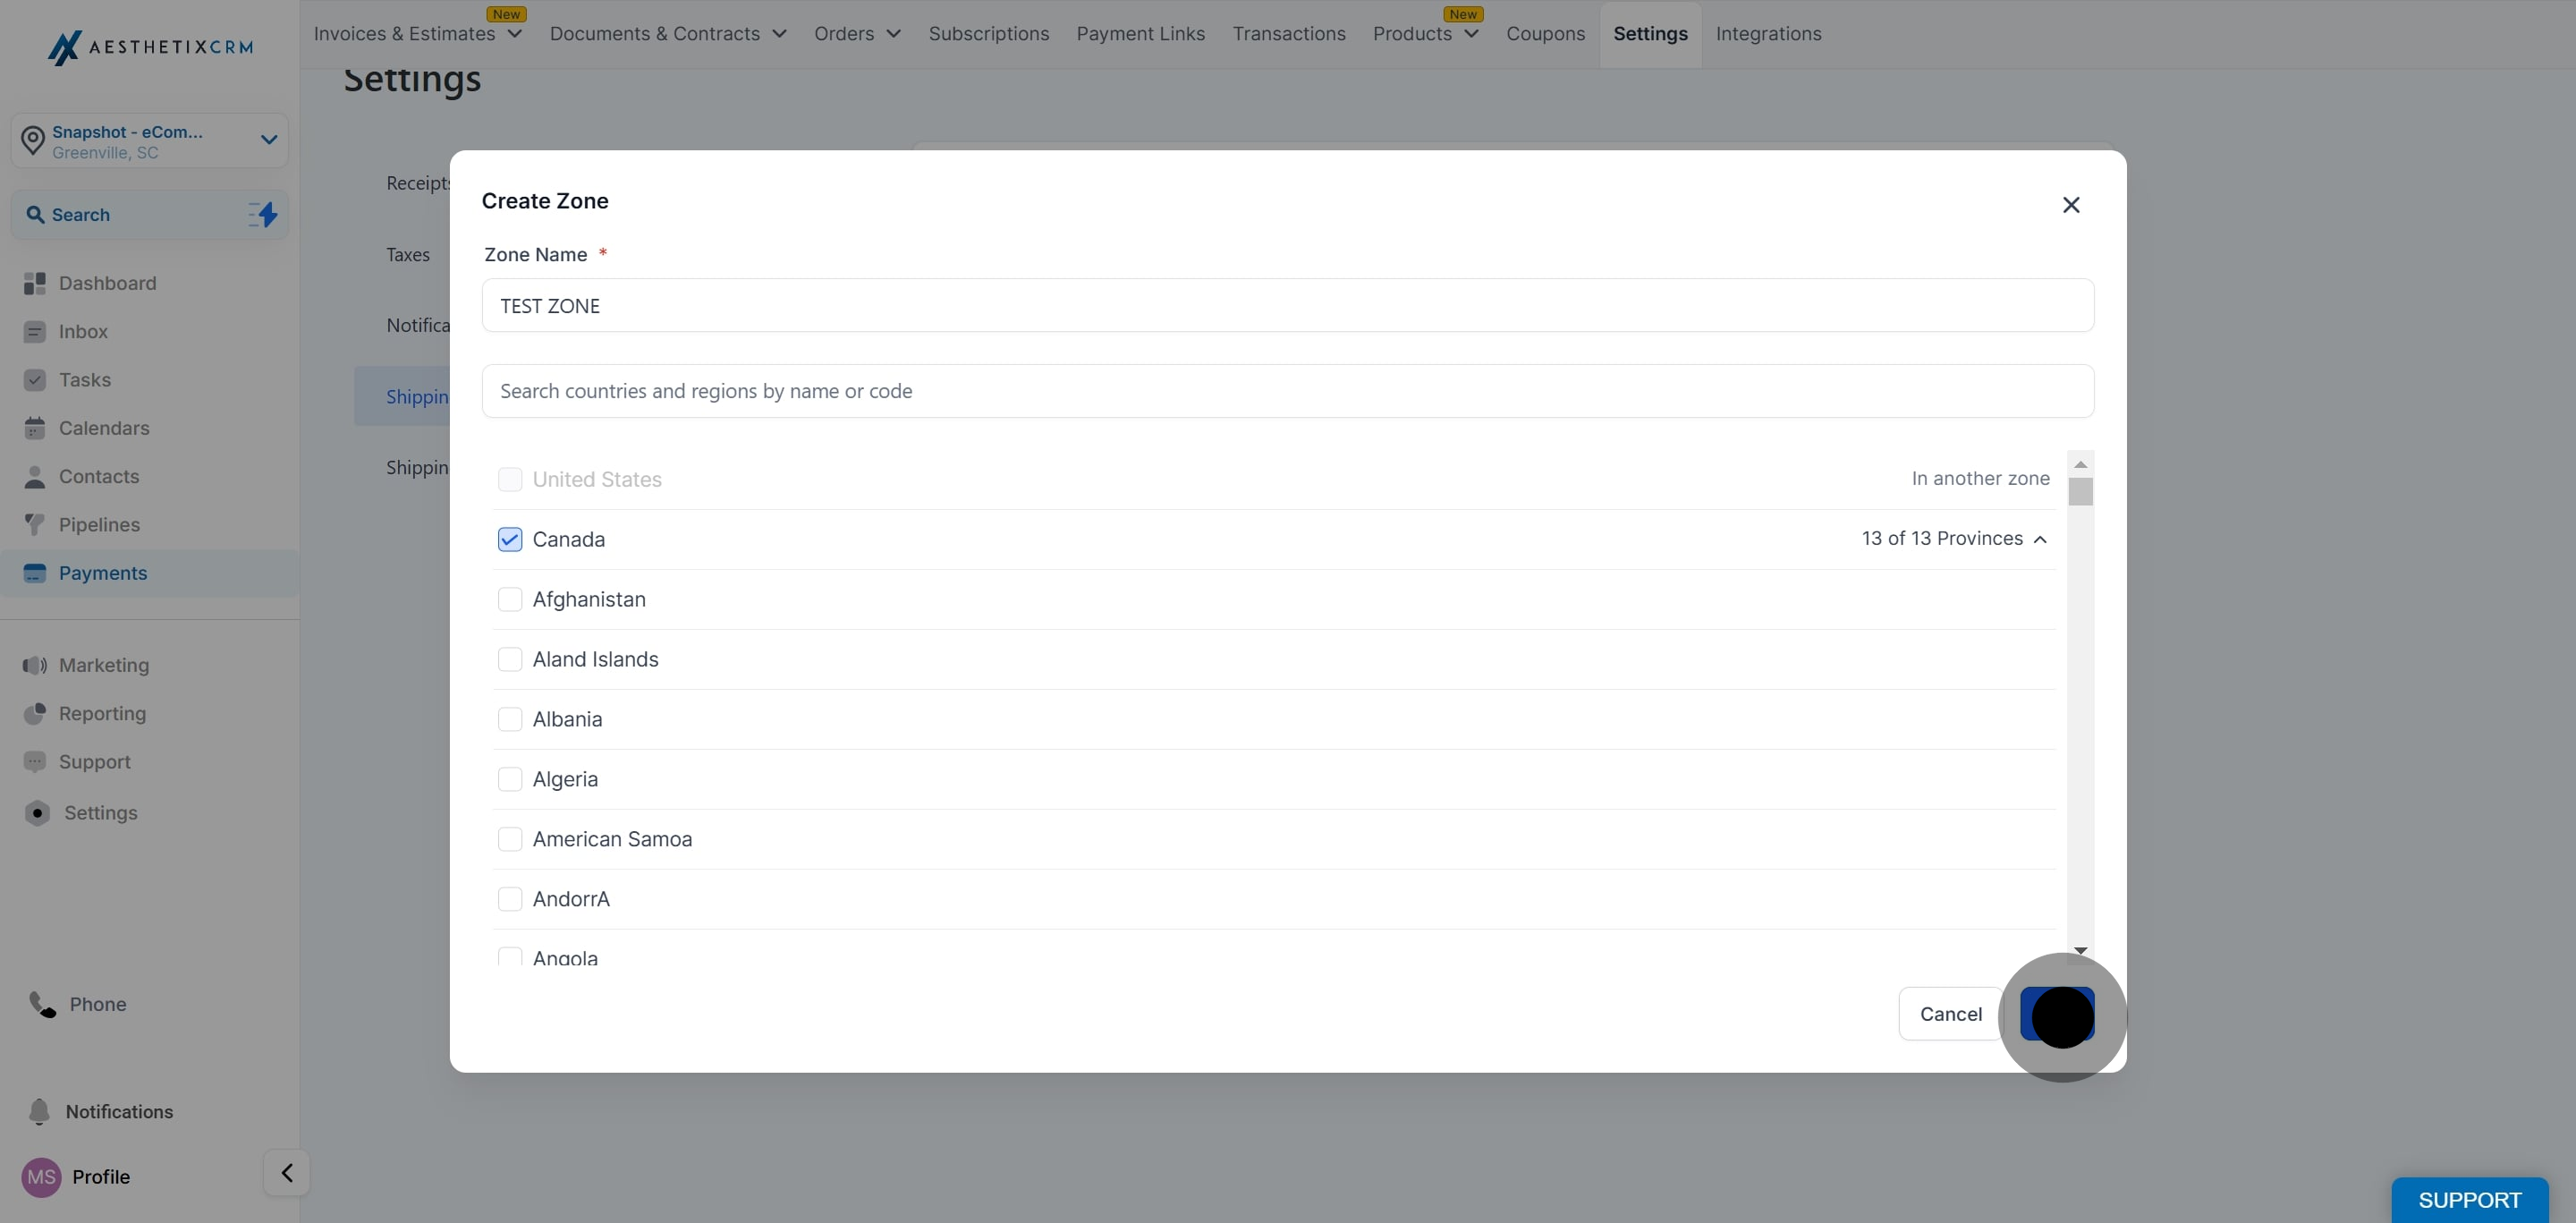Open the Calendars icon in sidebar

[35, 428]
